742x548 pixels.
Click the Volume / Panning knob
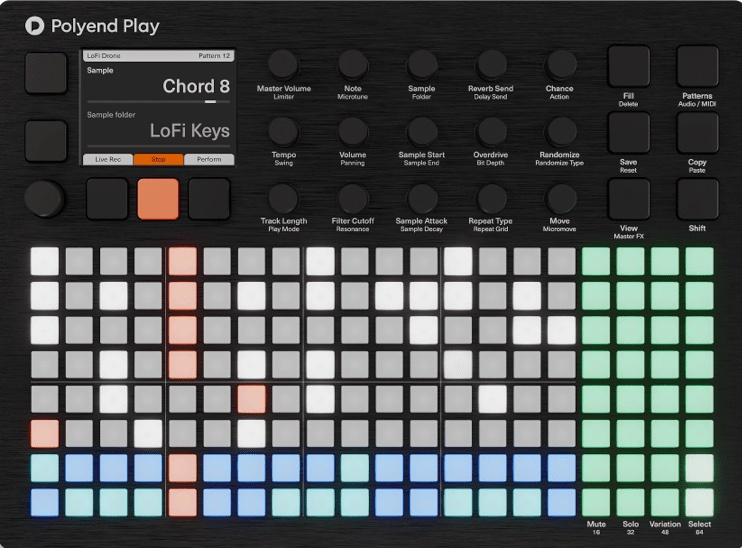pos(353,132)
